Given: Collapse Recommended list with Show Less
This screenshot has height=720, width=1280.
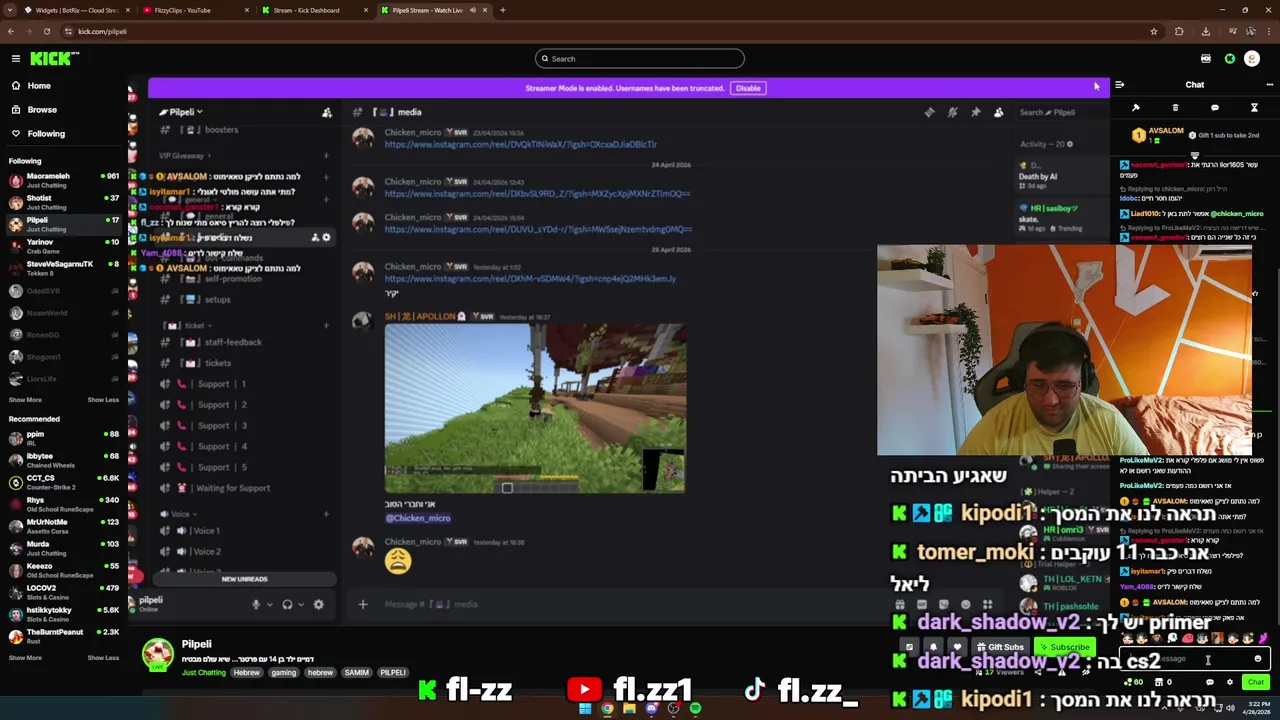Looking at the screenshot, I should pyautogui.click(x=103, y=658).
